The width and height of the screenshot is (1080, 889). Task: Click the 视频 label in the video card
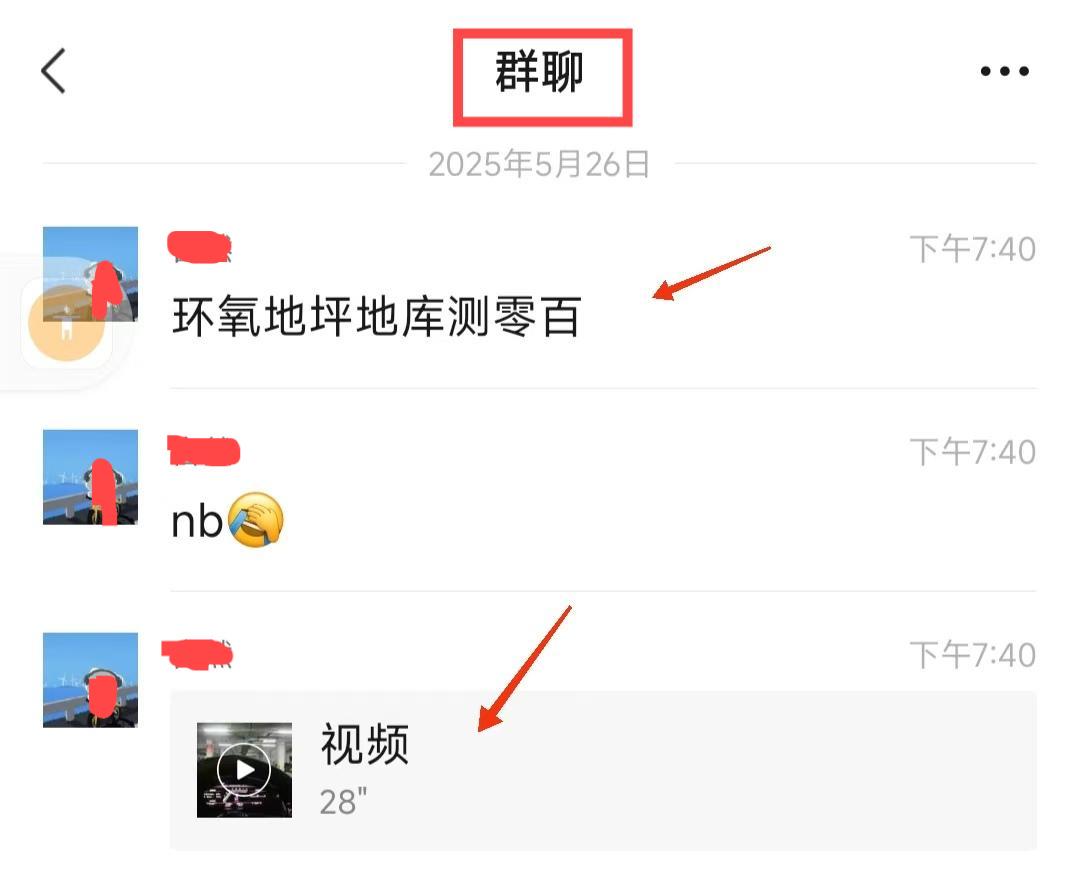pyautogui.click(x=365, y=744)
